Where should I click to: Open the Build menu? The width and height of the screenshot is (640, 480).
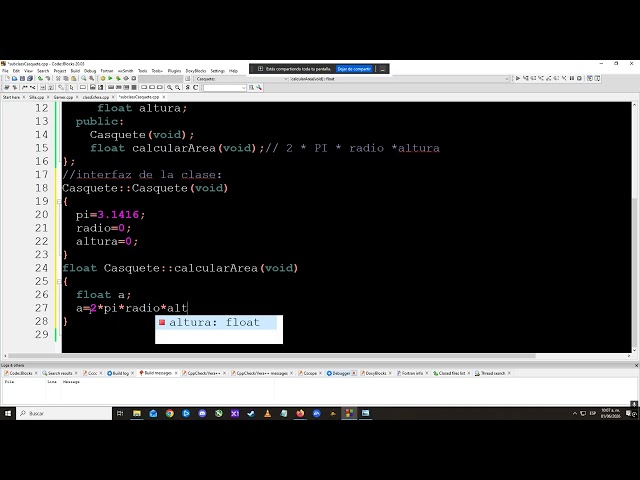tap(75, 71)
